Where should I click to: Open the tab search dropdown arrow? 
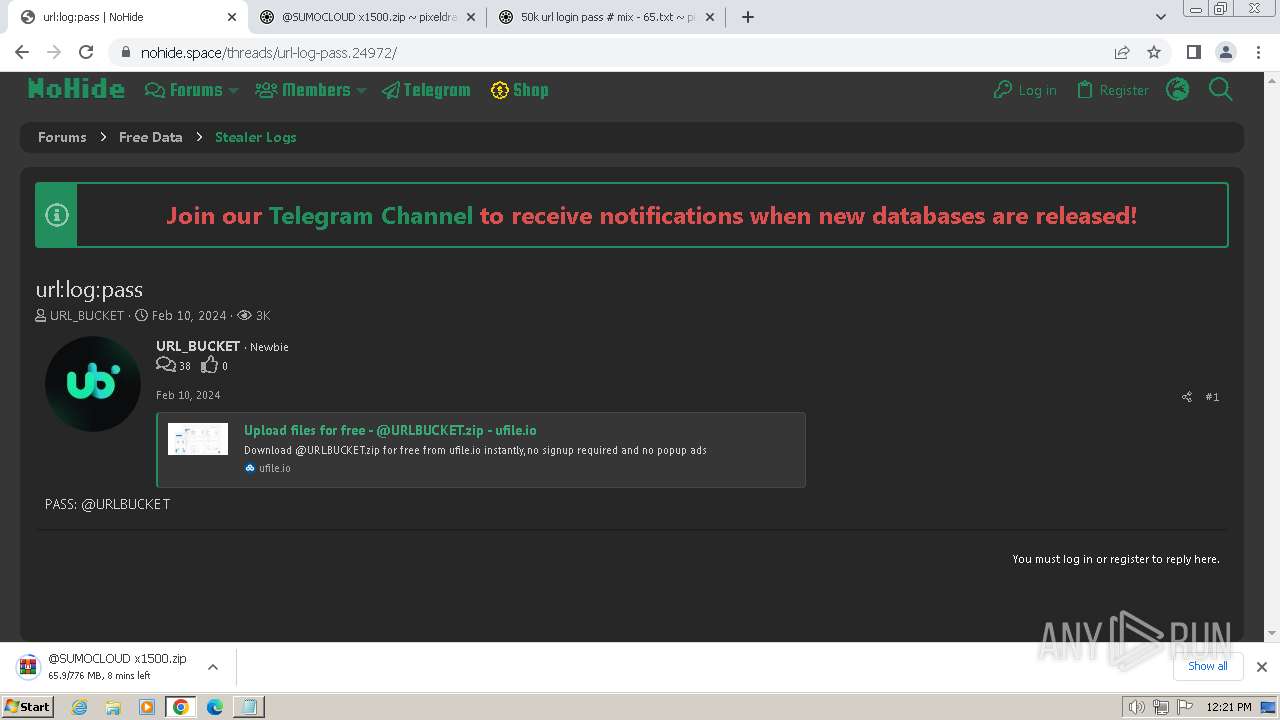point(1161,17)
